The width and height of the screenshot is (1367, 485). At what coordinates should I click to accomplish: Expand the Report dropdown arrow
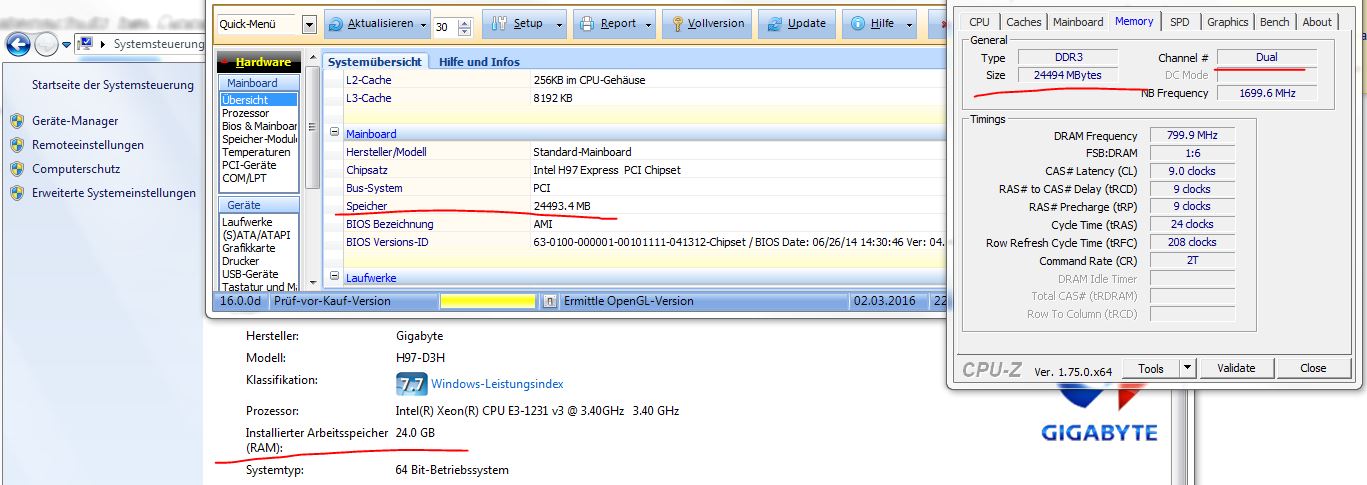click(x=649, y=25)
